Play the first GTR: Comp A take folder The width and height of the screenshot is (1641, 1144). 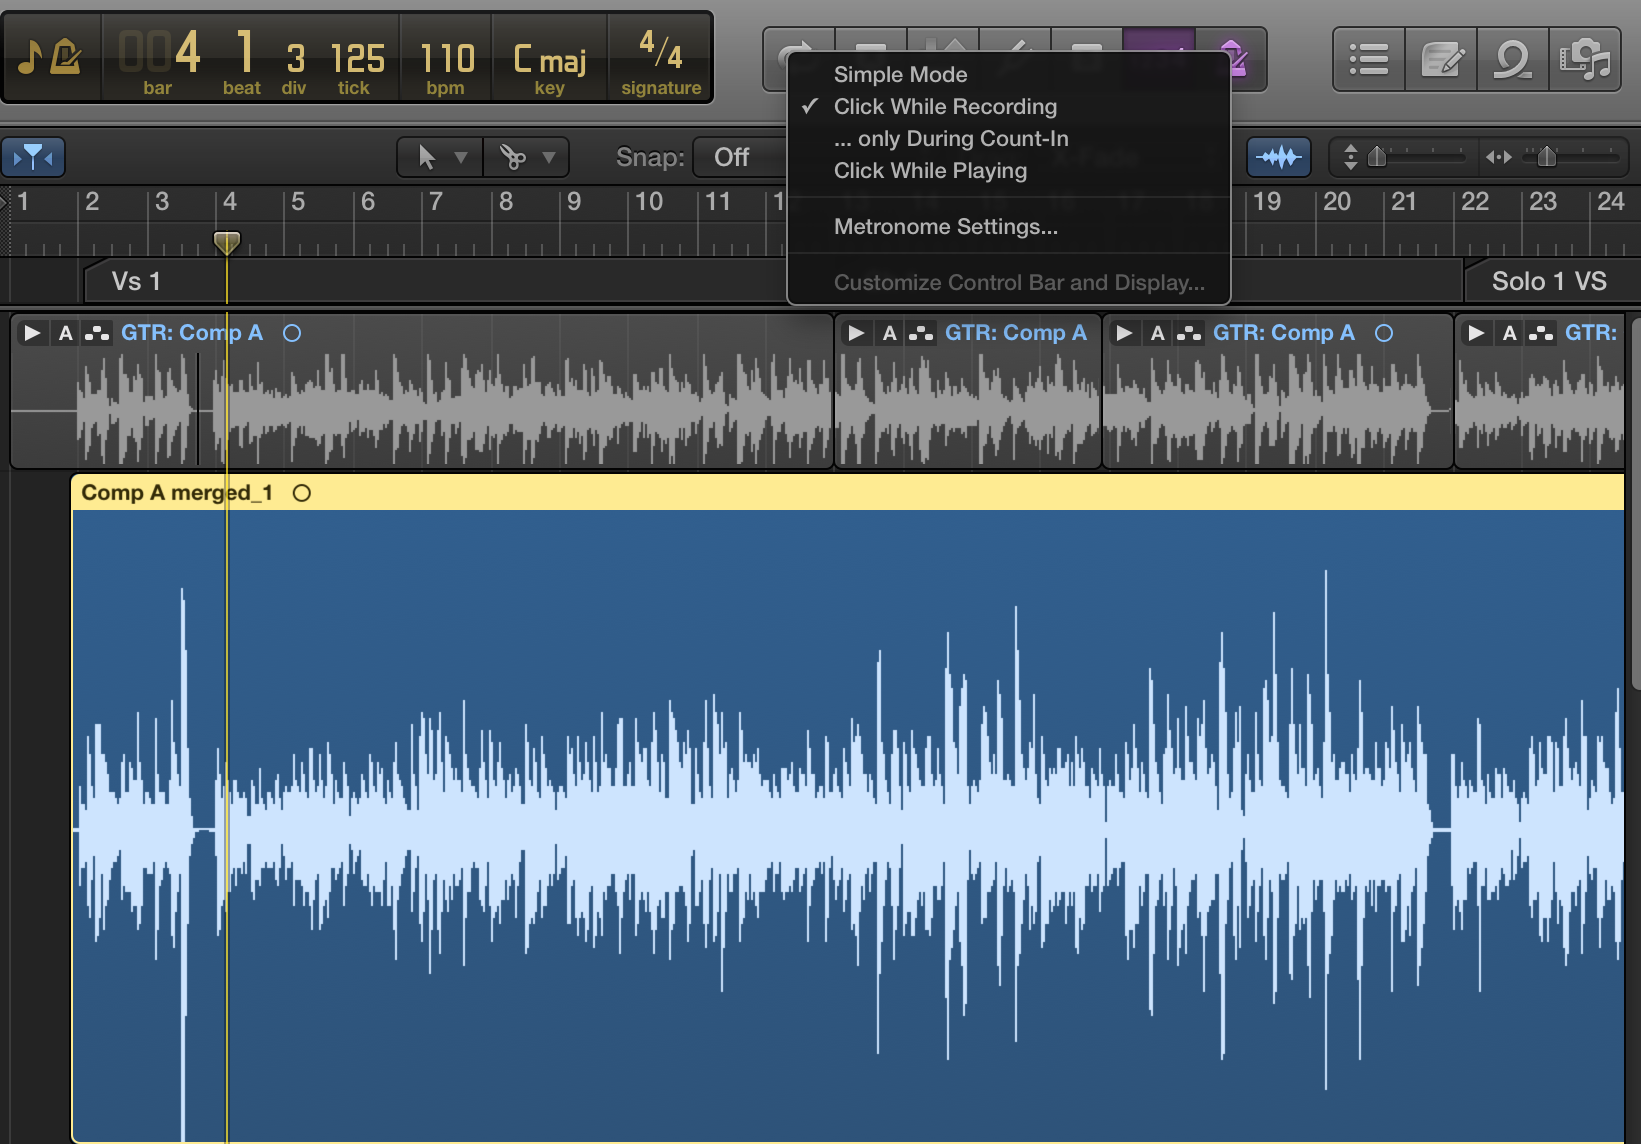(32, 333)
